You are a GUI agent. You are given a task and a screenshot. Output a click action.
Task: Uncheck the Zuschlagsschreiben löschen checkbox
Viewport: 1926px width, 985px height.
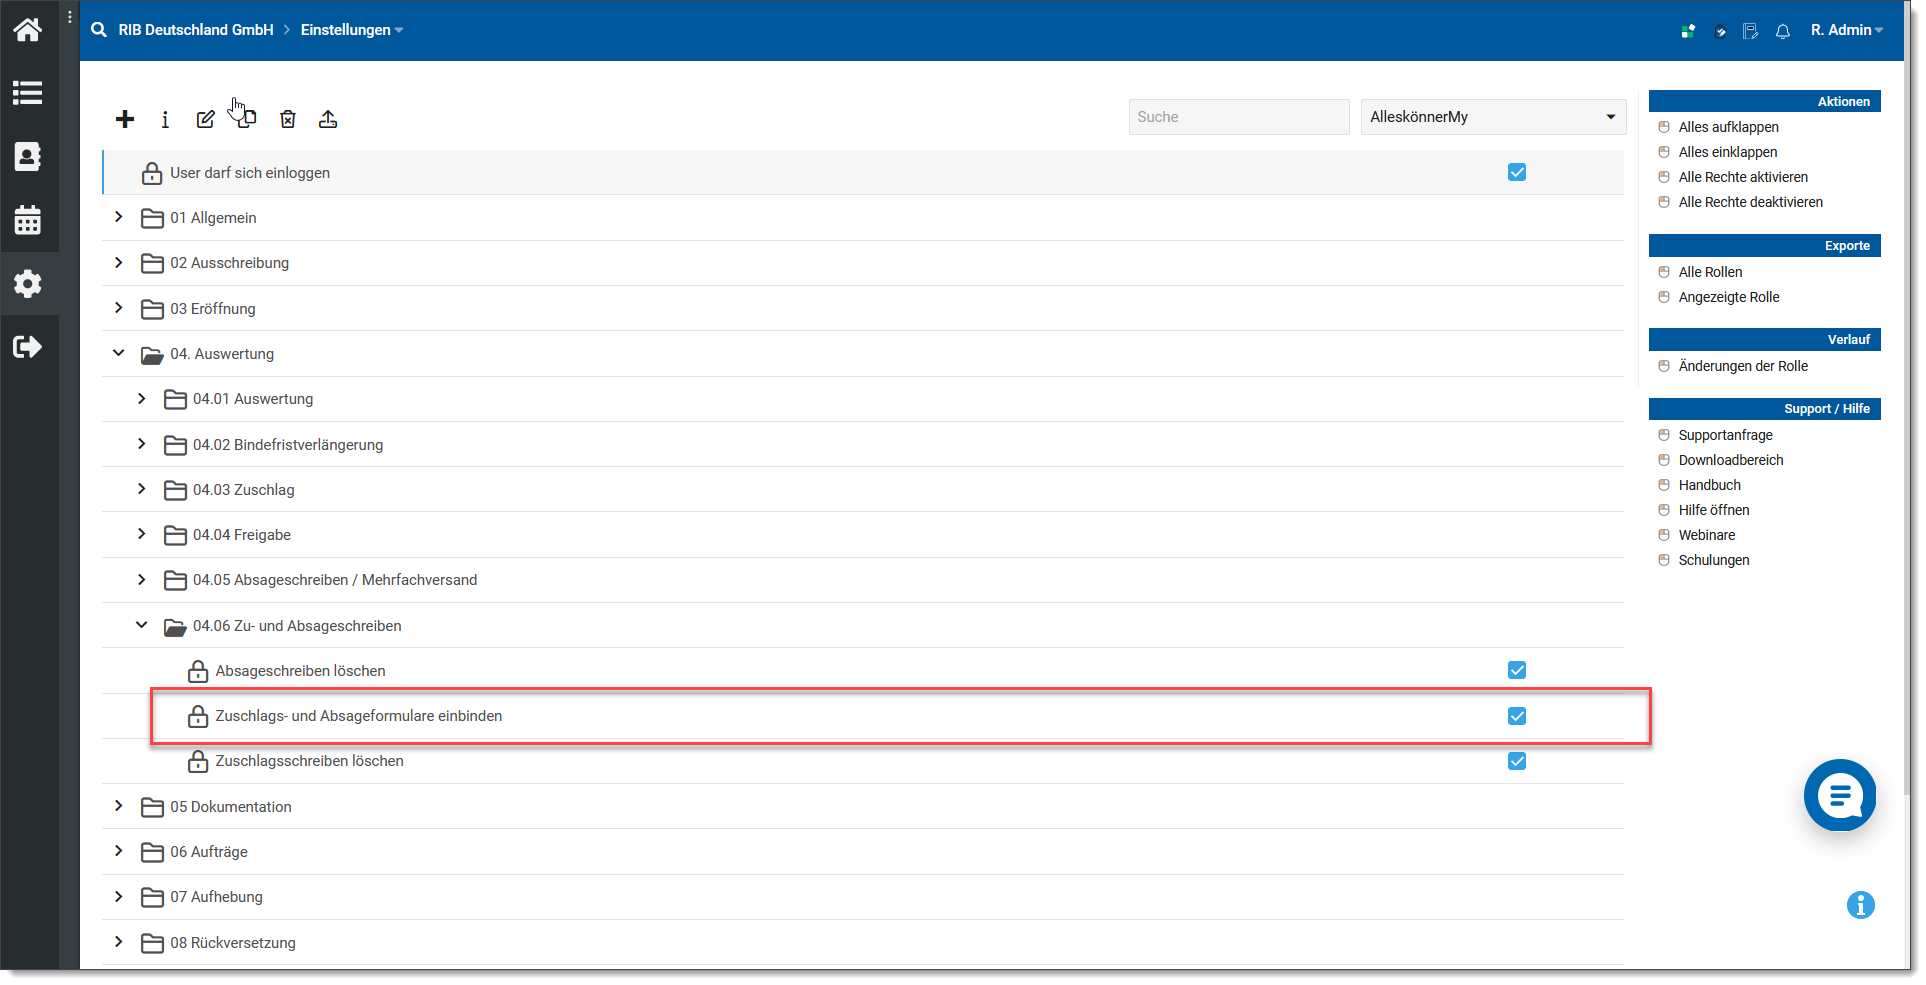(1517, 761)
